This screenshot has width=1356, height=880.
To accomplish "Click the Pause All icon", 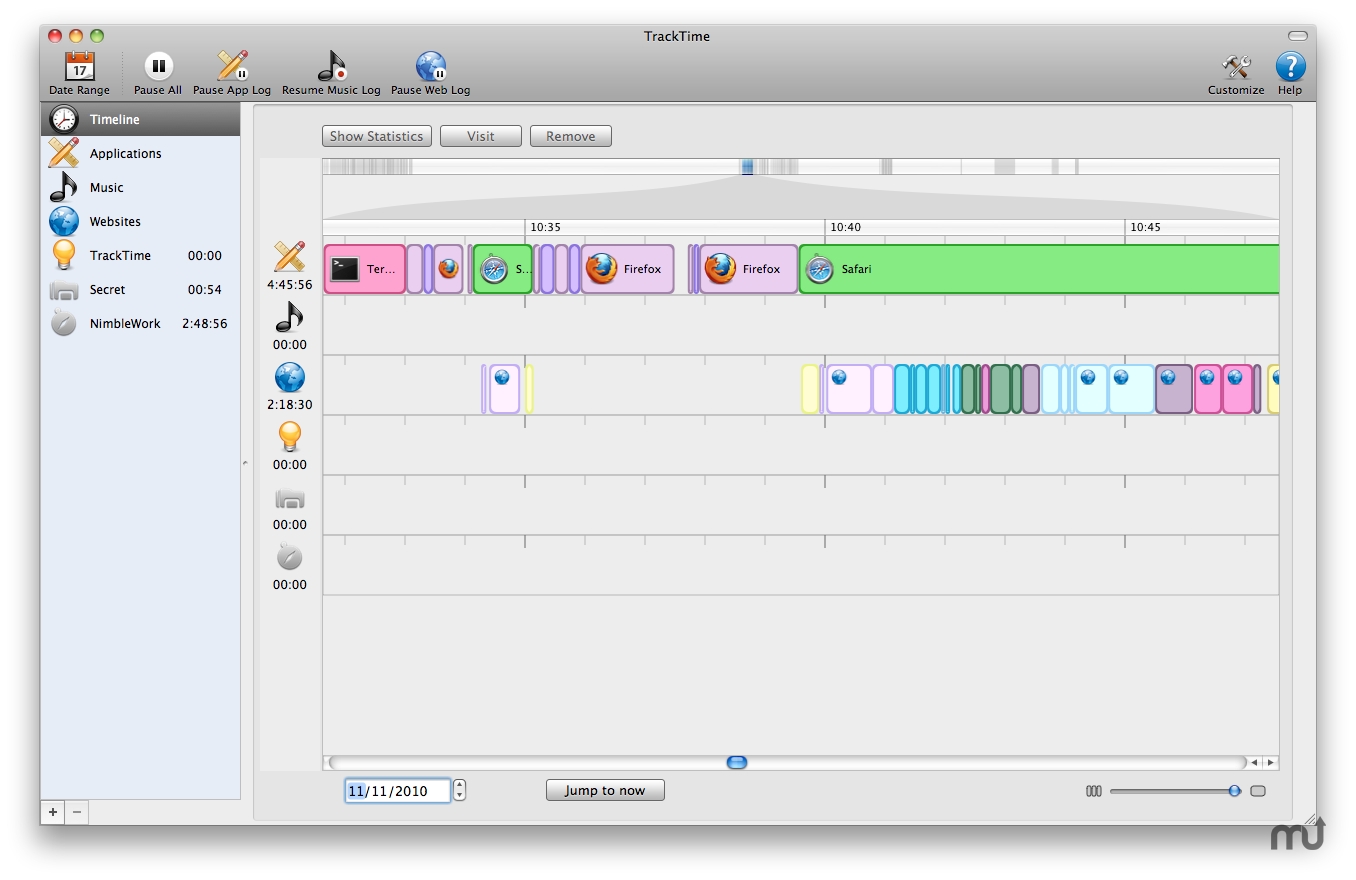I will pyautogui.click(x=158, y=68).
